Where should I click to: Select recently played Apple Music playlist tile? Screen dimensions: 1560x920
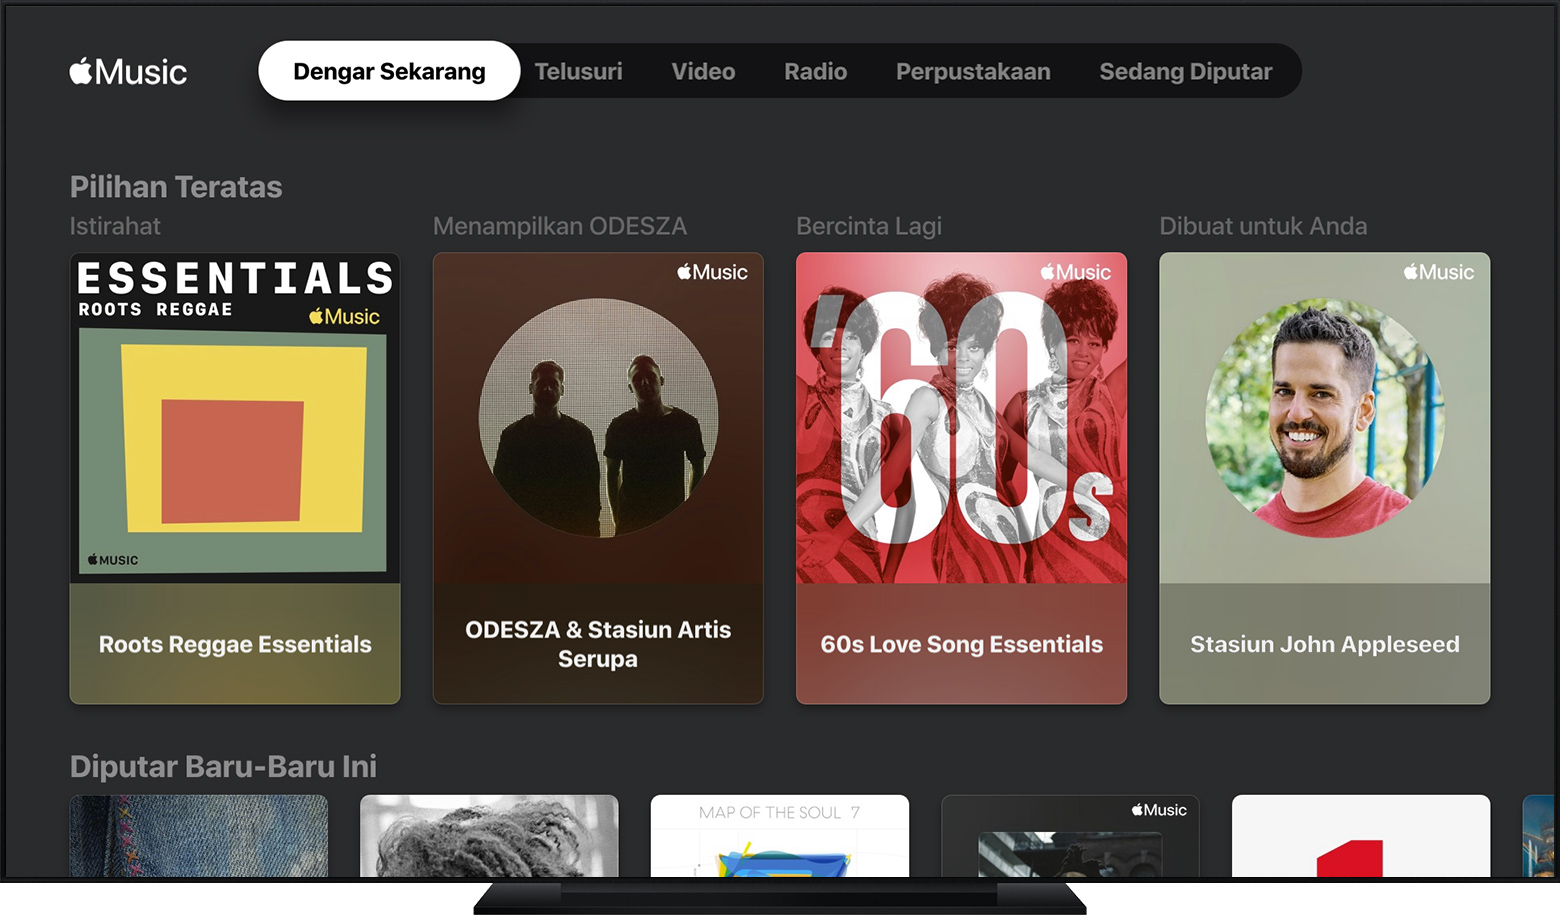pos(1070,836)
